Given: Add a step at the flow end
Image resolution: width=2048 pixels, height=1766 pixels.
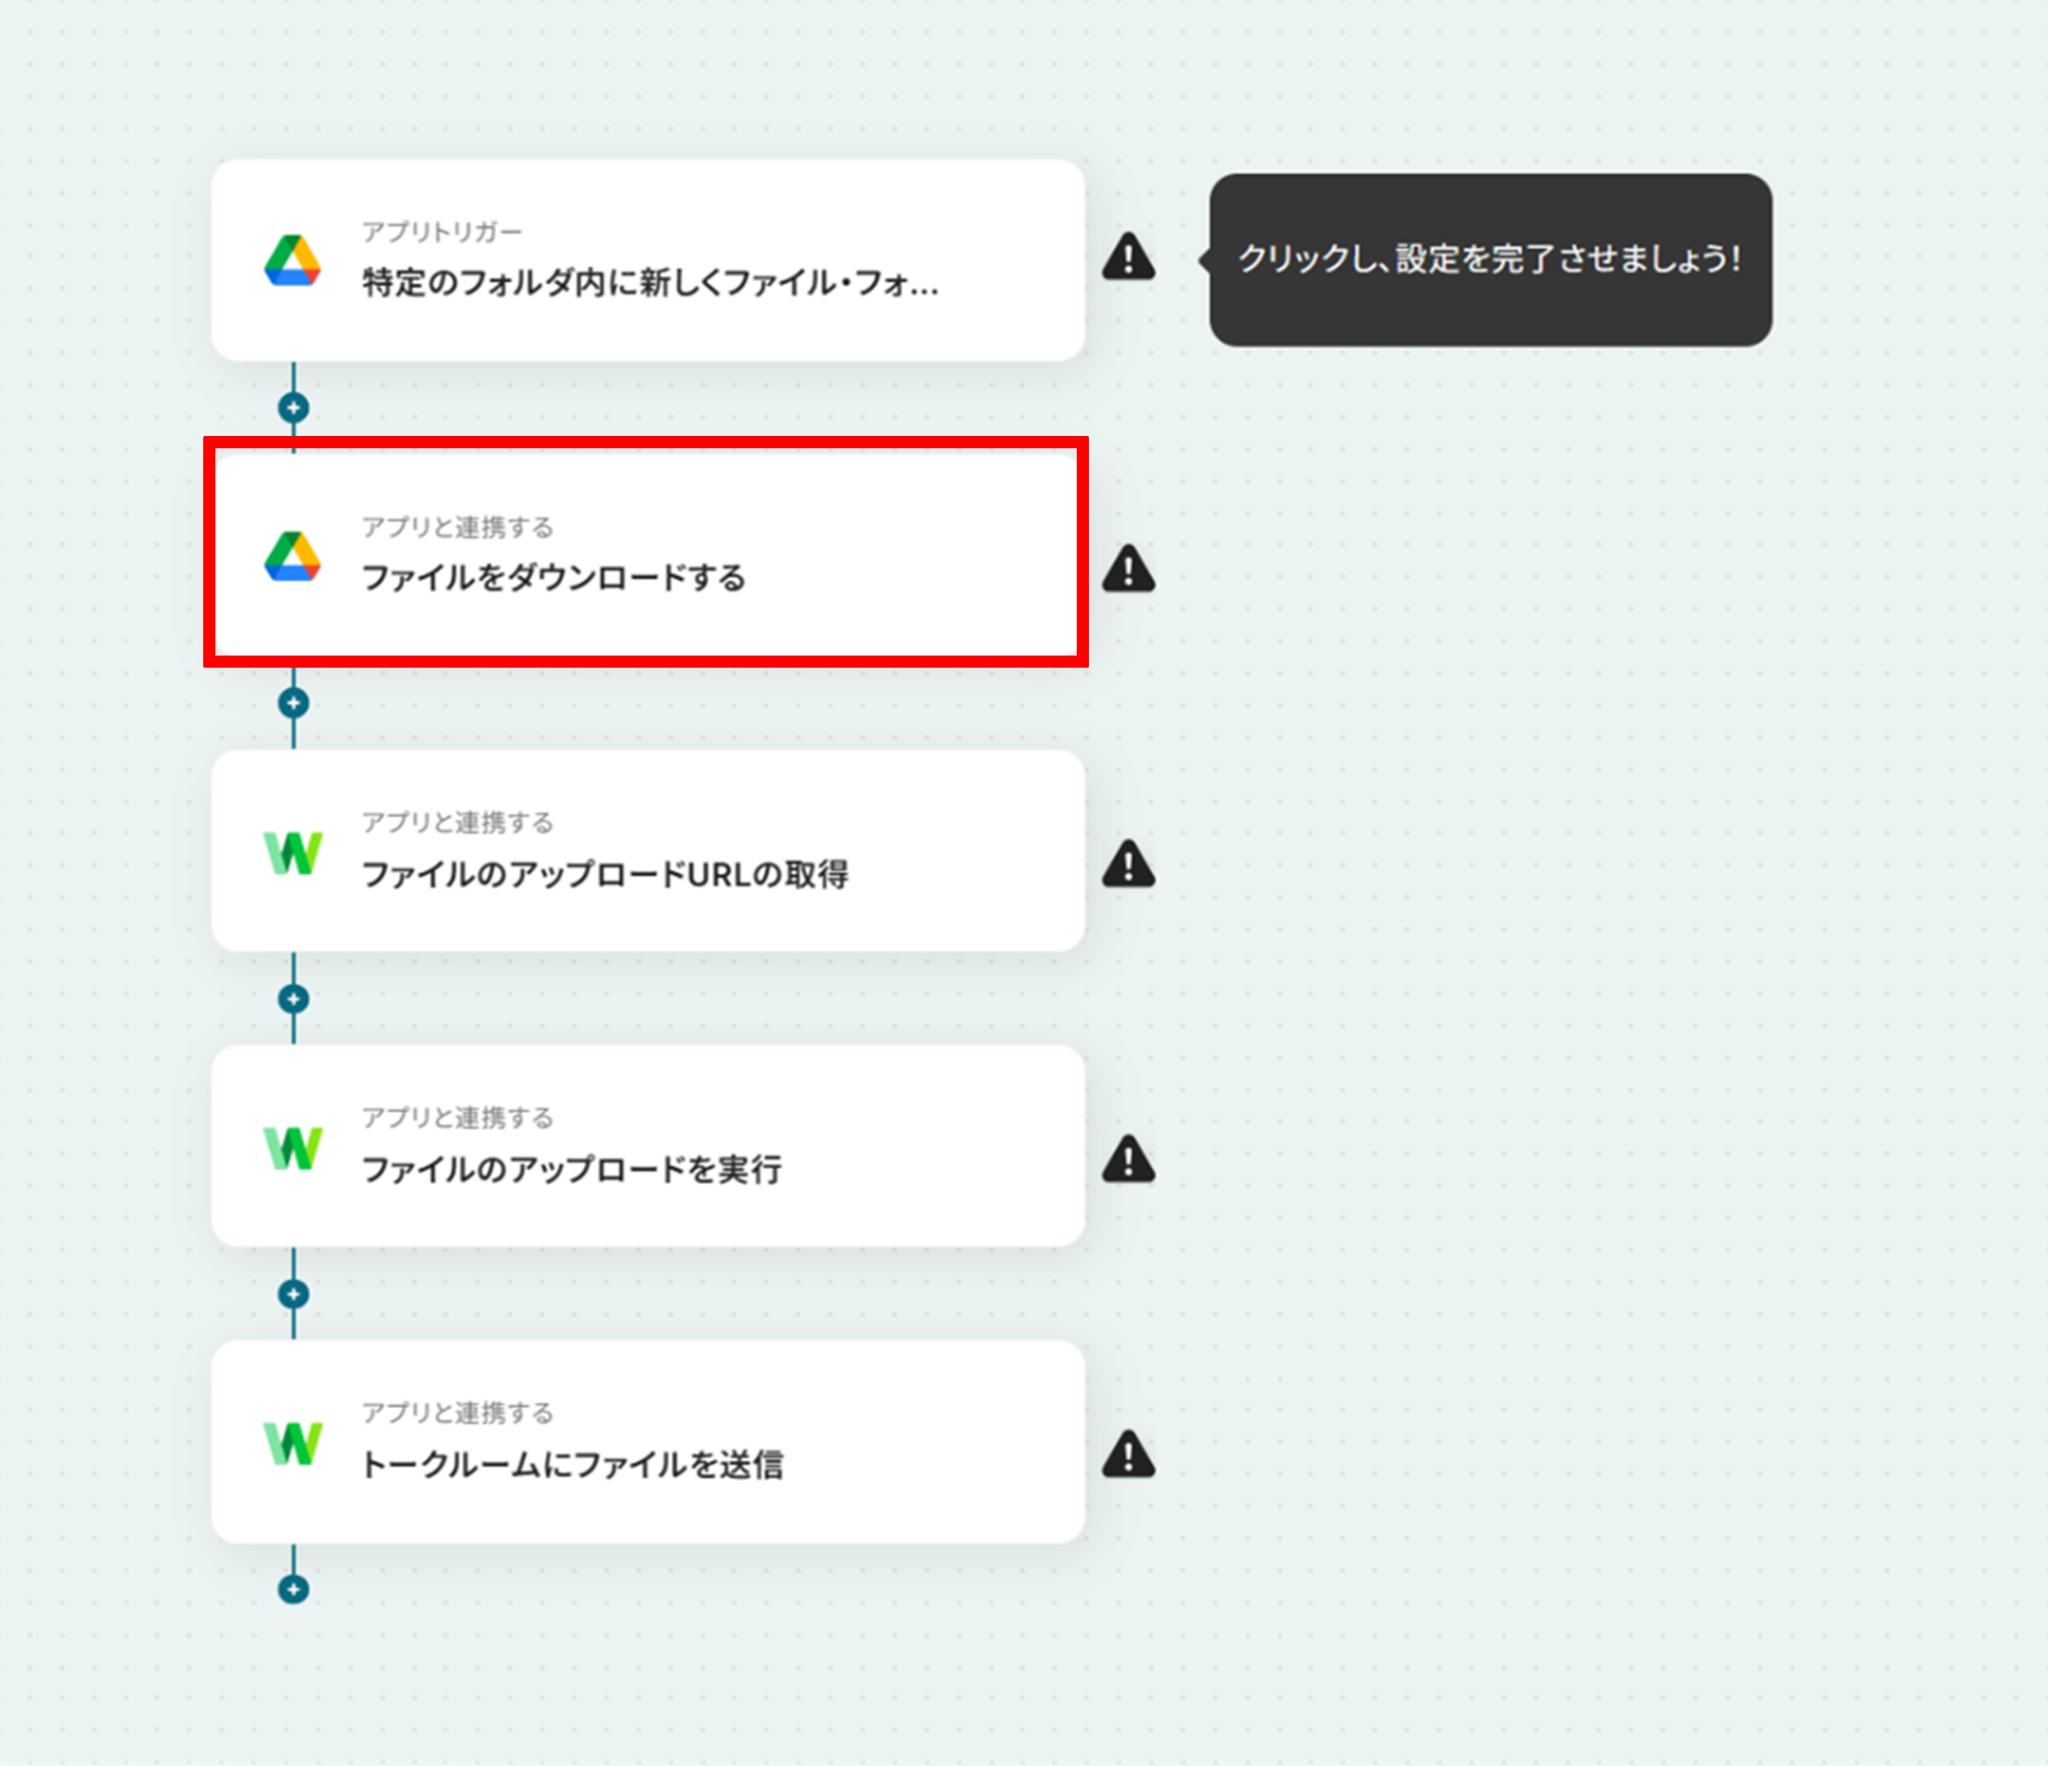Looking at the screenshot, I should tap(293, 1589).
